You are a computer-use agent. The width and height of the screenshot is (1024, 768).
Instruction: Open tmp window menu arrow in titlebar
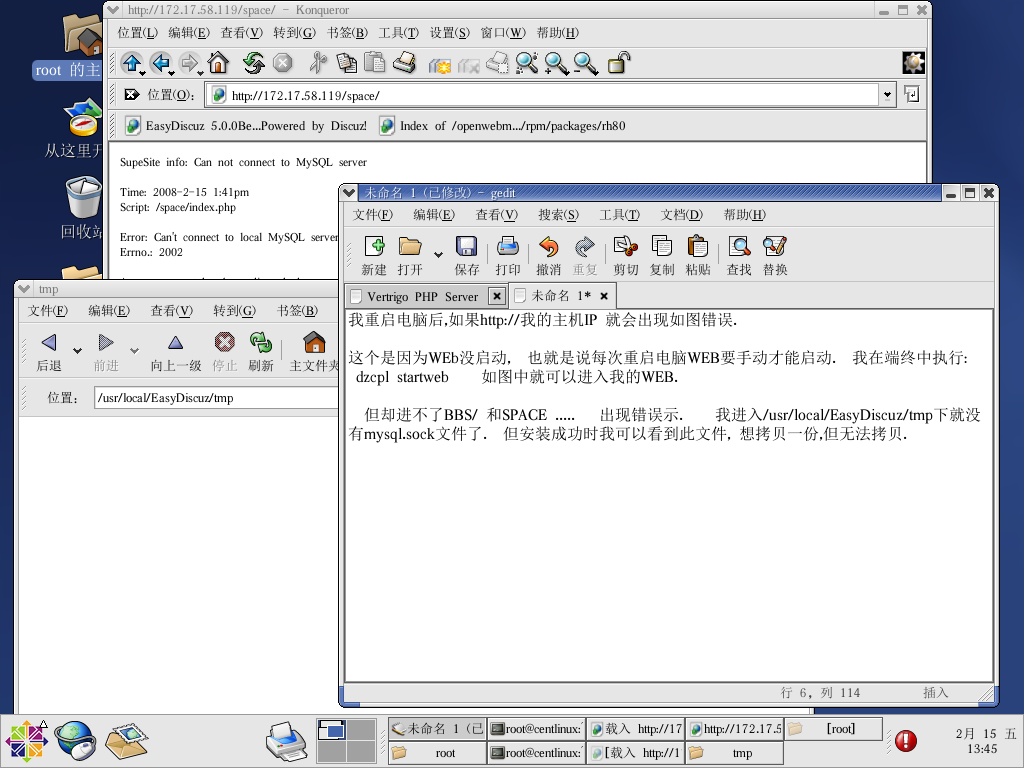(24, 289)
